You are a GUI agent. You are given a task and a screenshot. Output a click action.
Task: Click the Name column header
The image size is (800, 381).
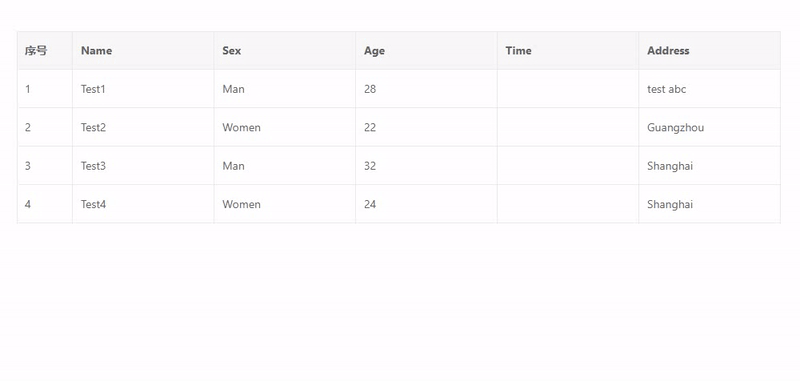tap(143, 50)
